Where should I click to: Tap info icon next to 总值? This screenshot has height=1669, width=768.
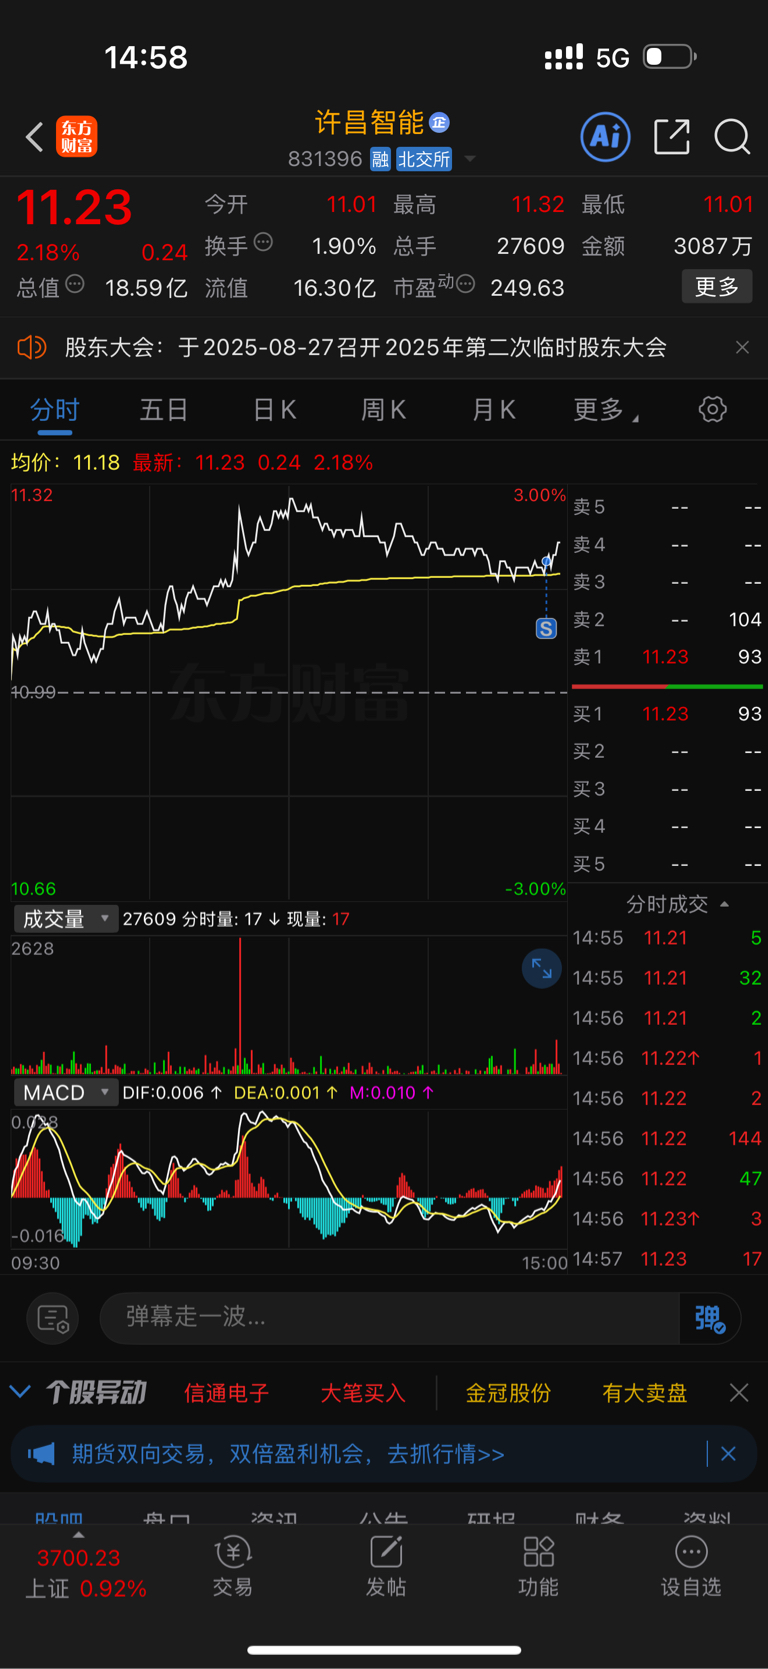click(x=75, y=284)
